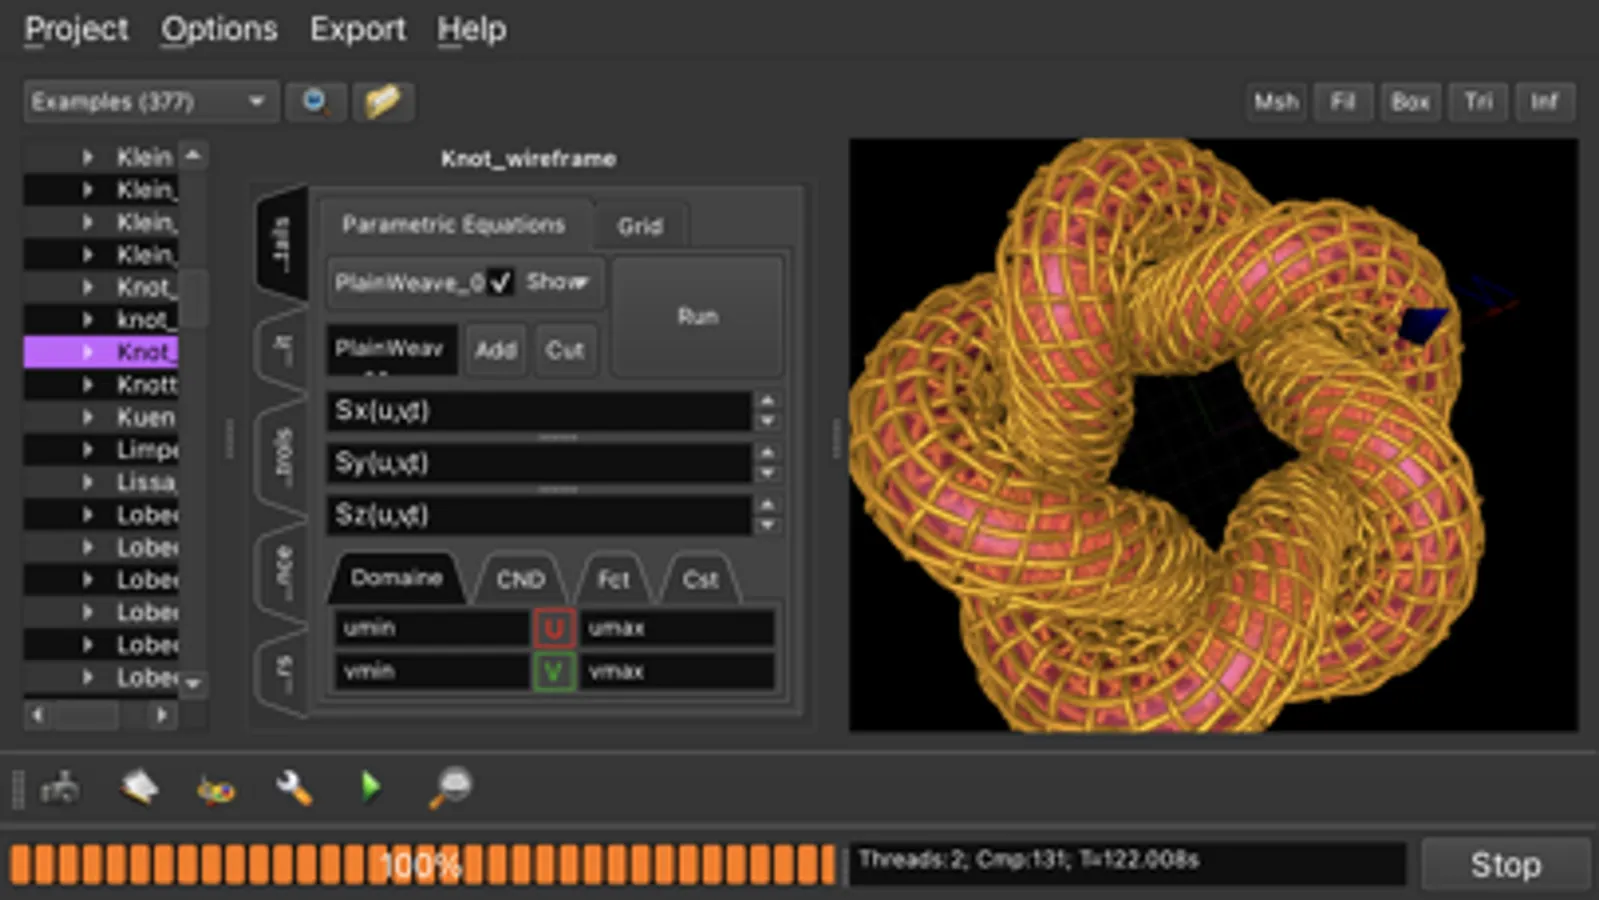This screenshot has width=1599, height=900.
Task: Toggle the red U domain button
Action: tap(553, 628)
